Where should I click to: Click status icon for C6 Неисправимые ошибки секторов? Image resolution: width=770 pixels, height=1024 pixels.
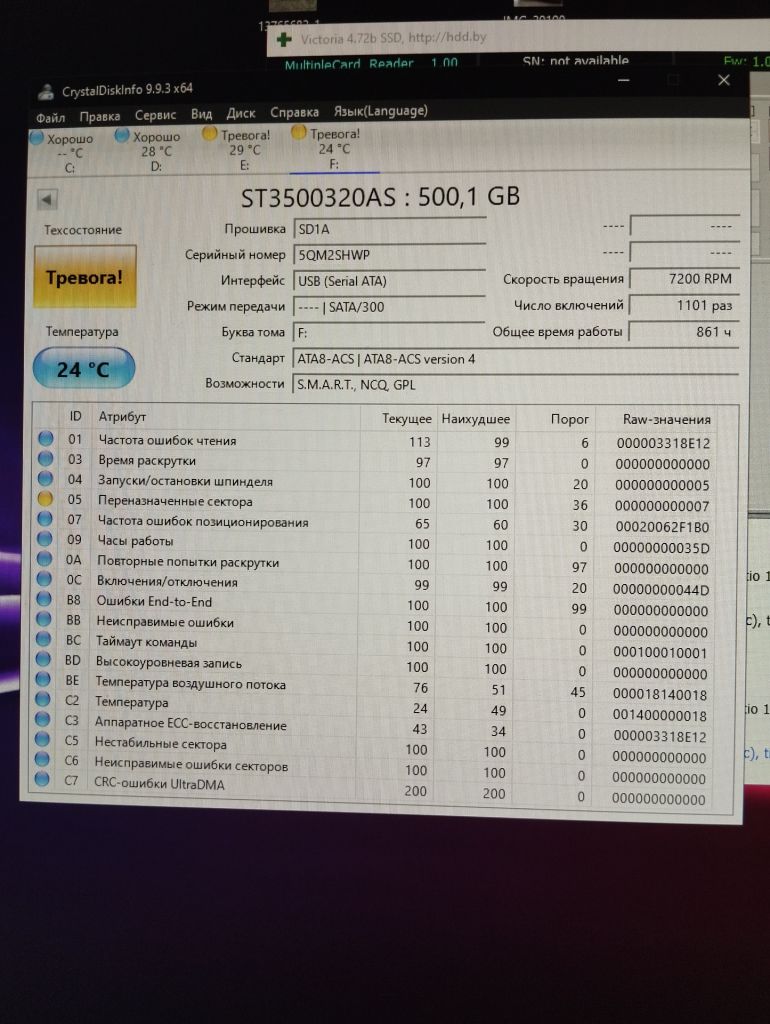pyautogui.click(x=42, y=760)
